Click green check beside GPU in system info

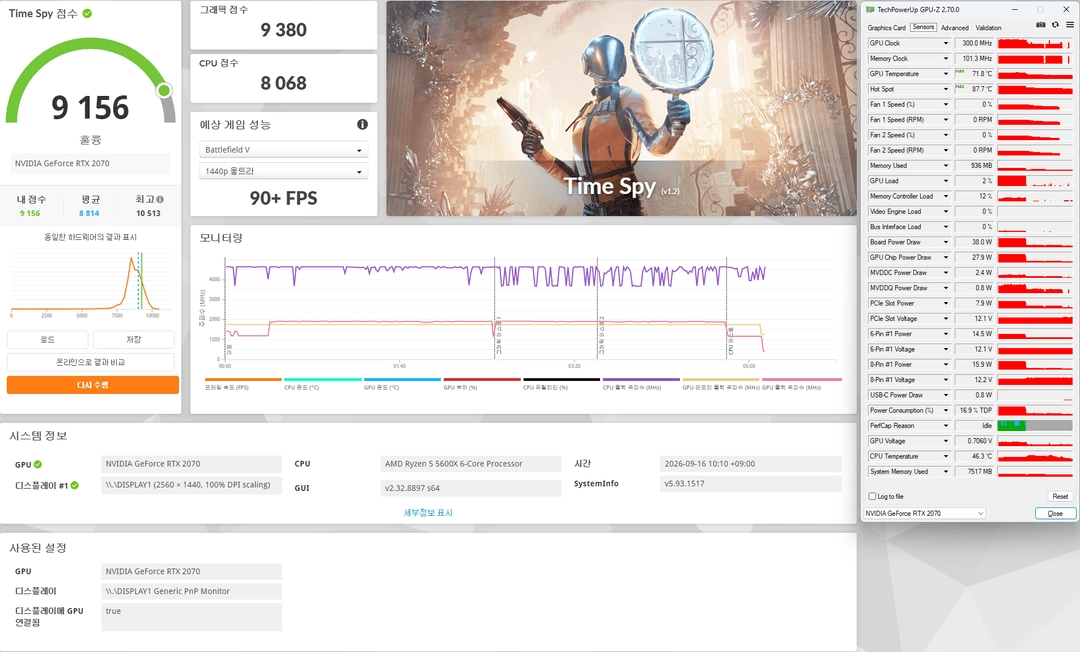click(38, 464)
